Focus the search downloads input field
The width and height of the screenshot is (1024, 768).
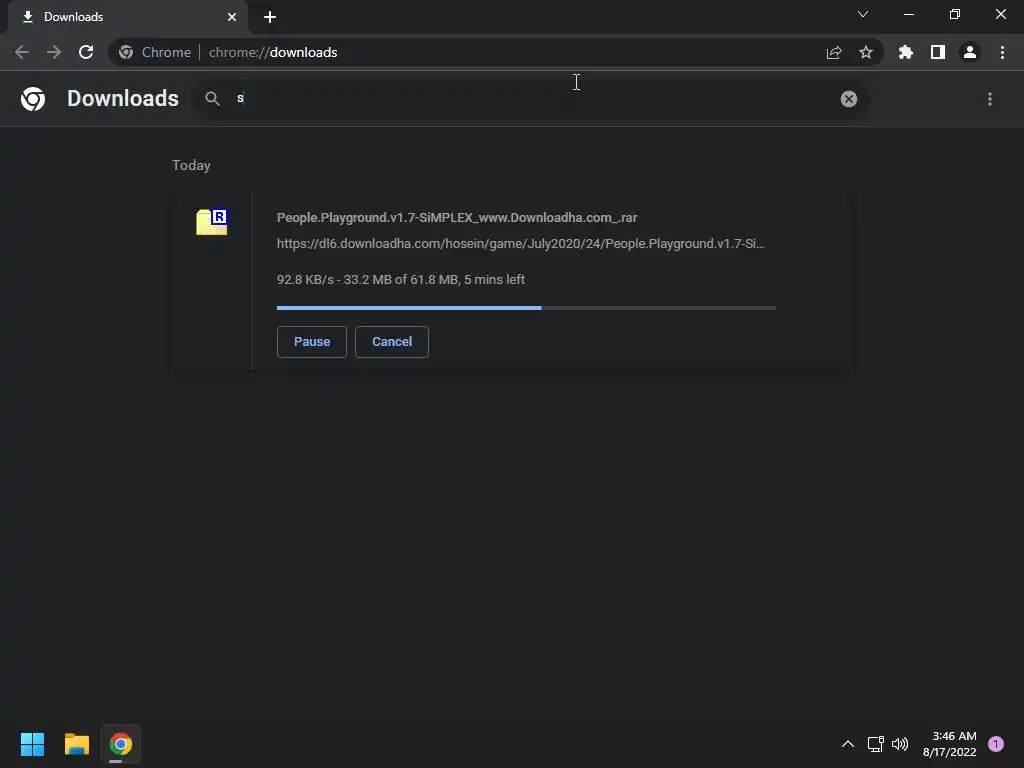532,99
